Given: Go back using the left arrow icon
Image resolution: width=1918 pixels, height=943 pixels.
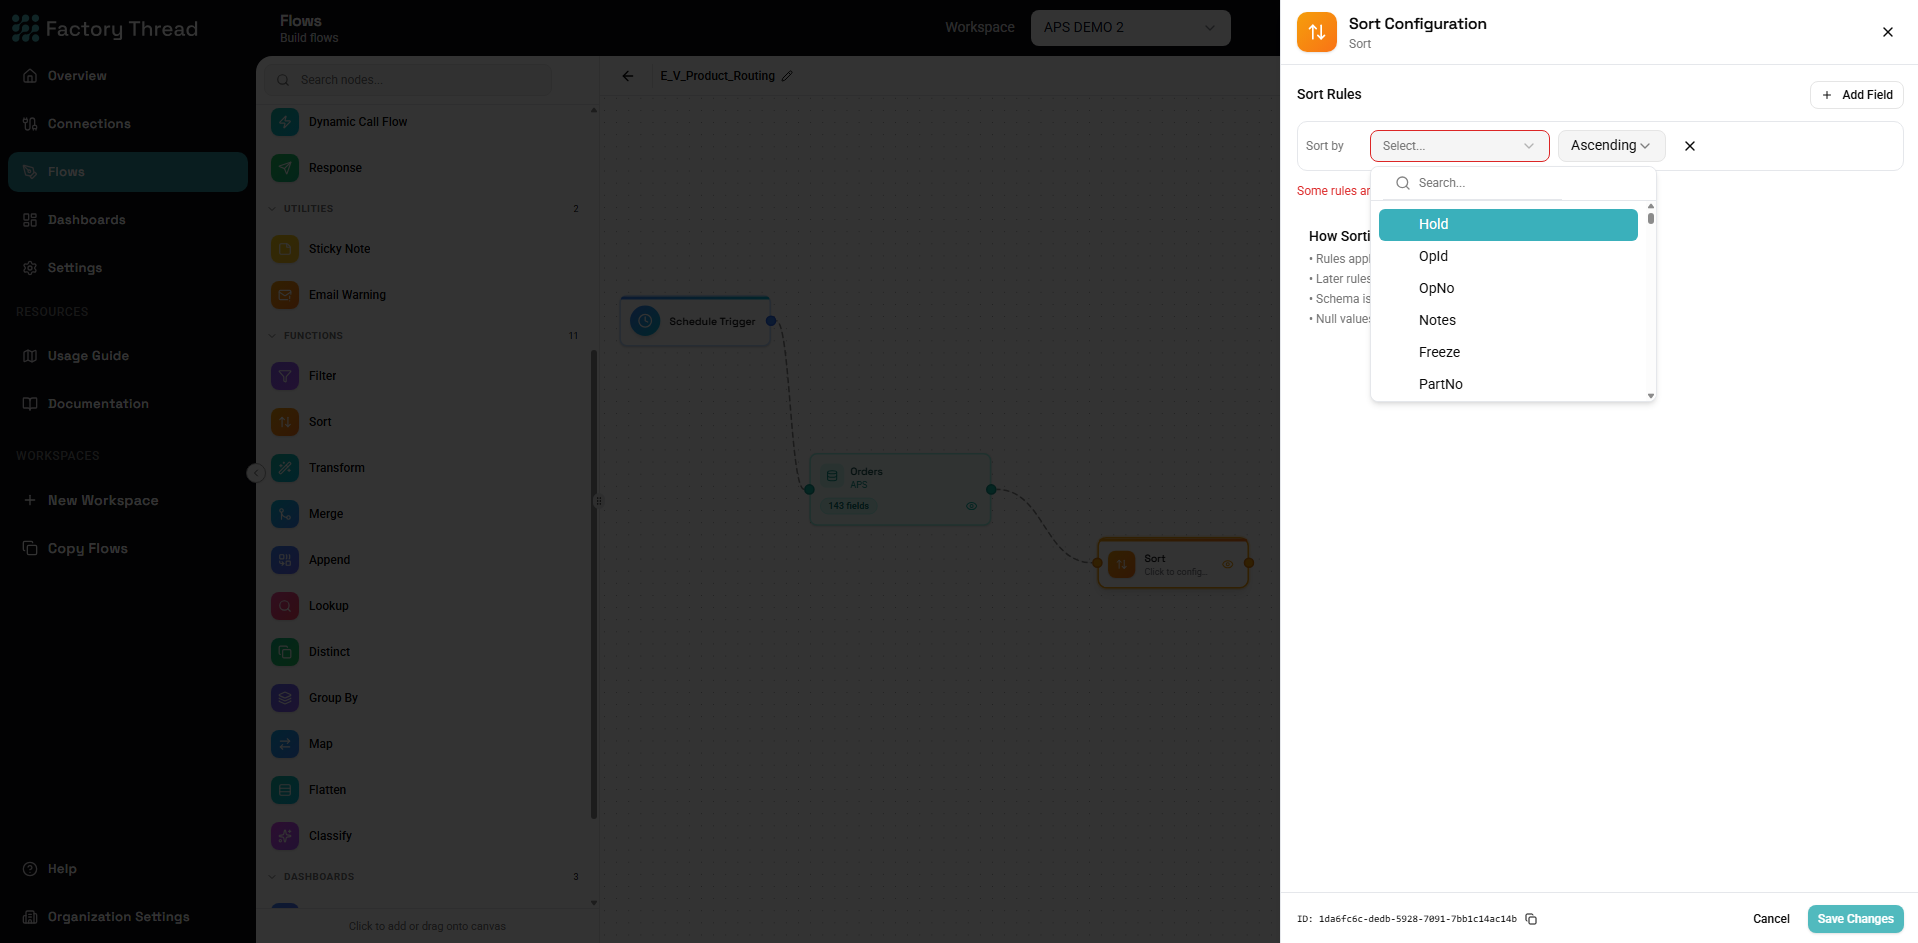Looking at the screenshot, I should 628,76.
